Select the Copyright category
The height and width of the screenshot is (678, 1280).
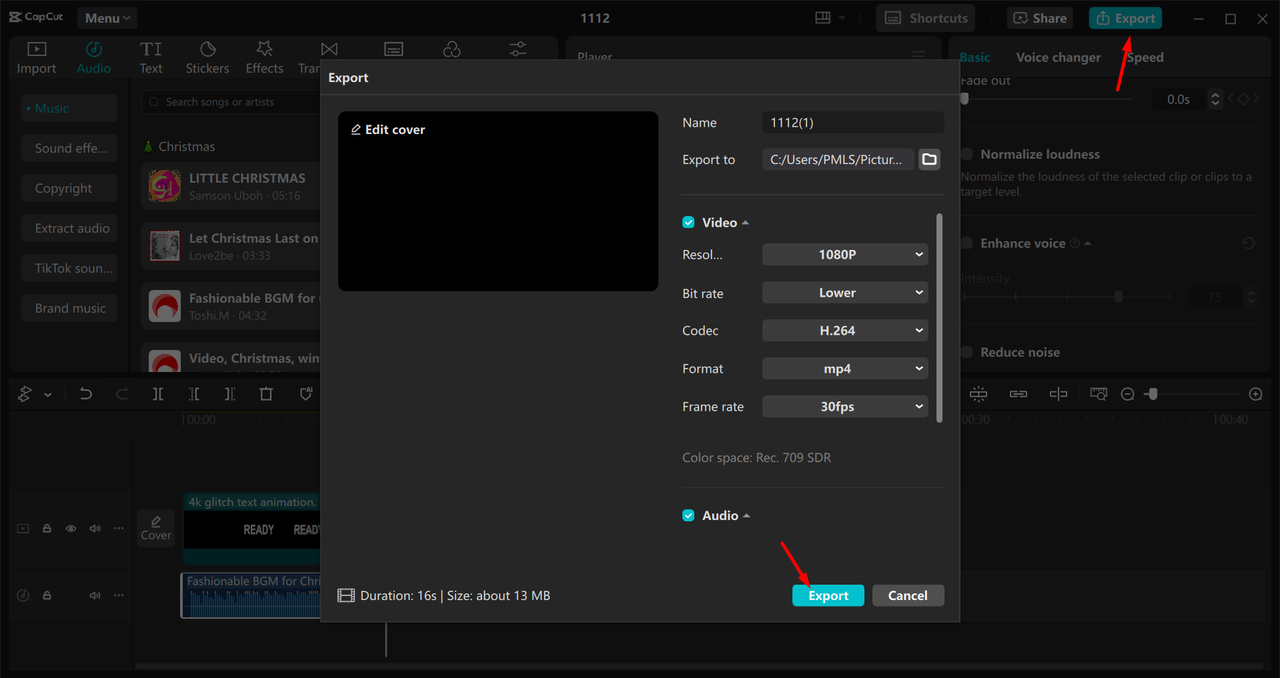69,188
